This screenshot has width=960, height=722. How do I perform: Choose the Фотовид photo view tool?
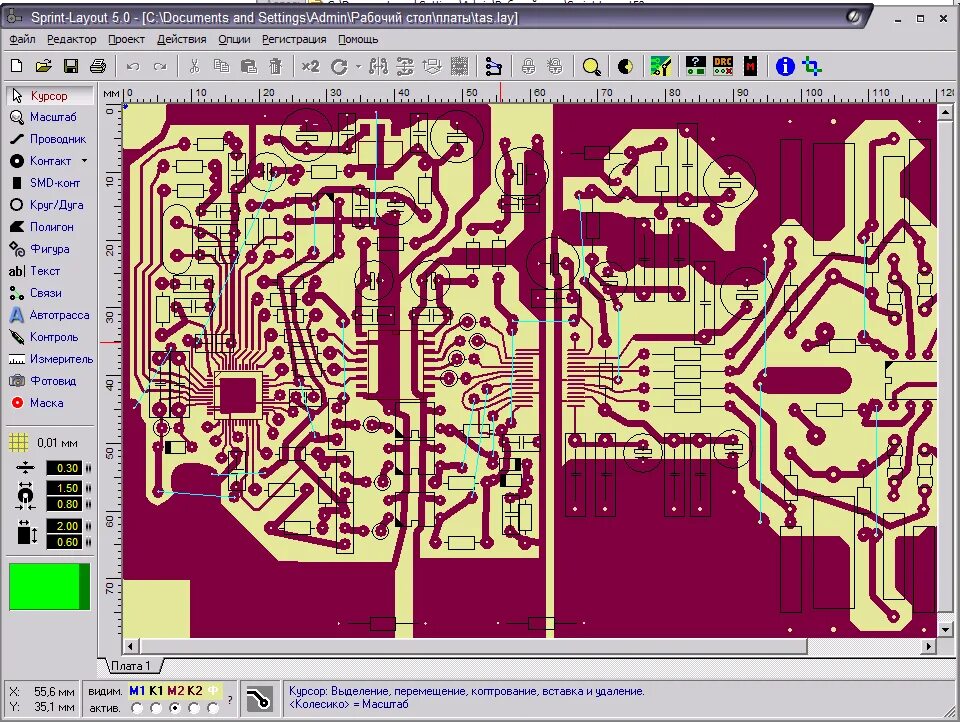click(50, 381)
